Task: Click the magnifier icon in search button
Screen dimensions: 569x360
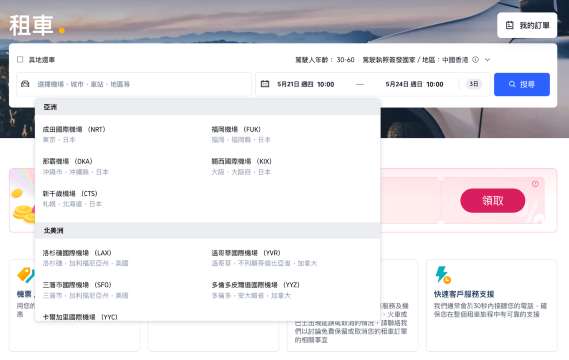Action: tap(512, 85)
